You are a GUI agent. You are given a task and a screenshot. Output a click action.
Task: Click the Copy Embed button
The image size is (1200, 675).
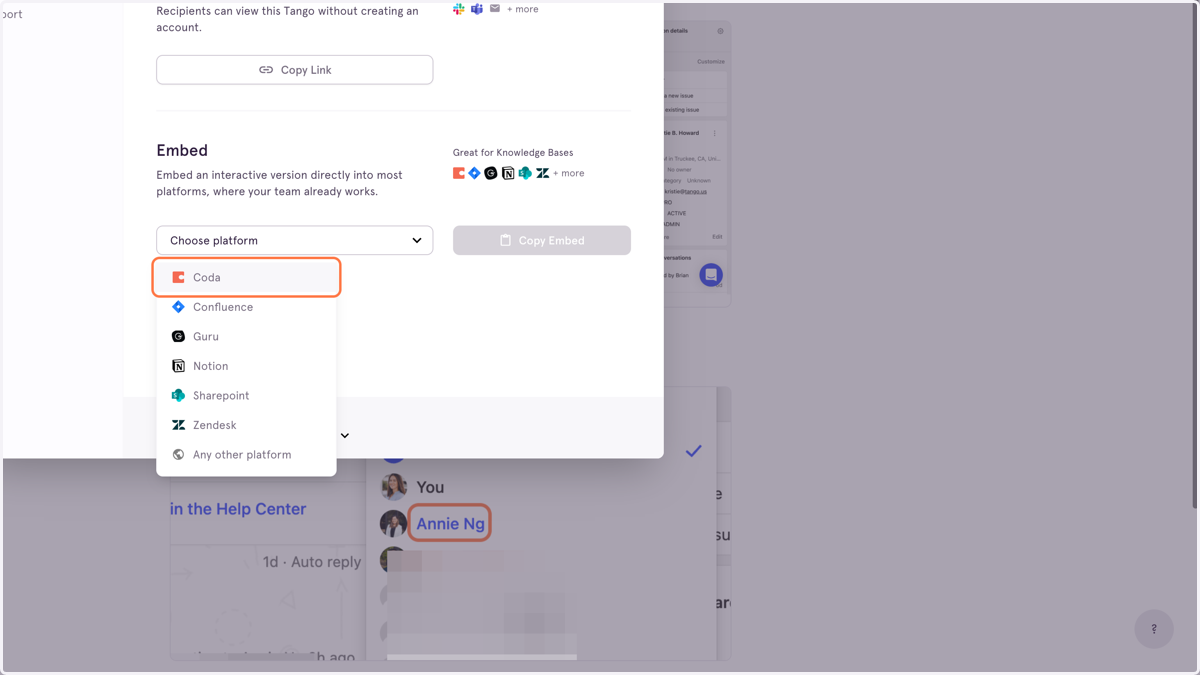tap(542, 240)
